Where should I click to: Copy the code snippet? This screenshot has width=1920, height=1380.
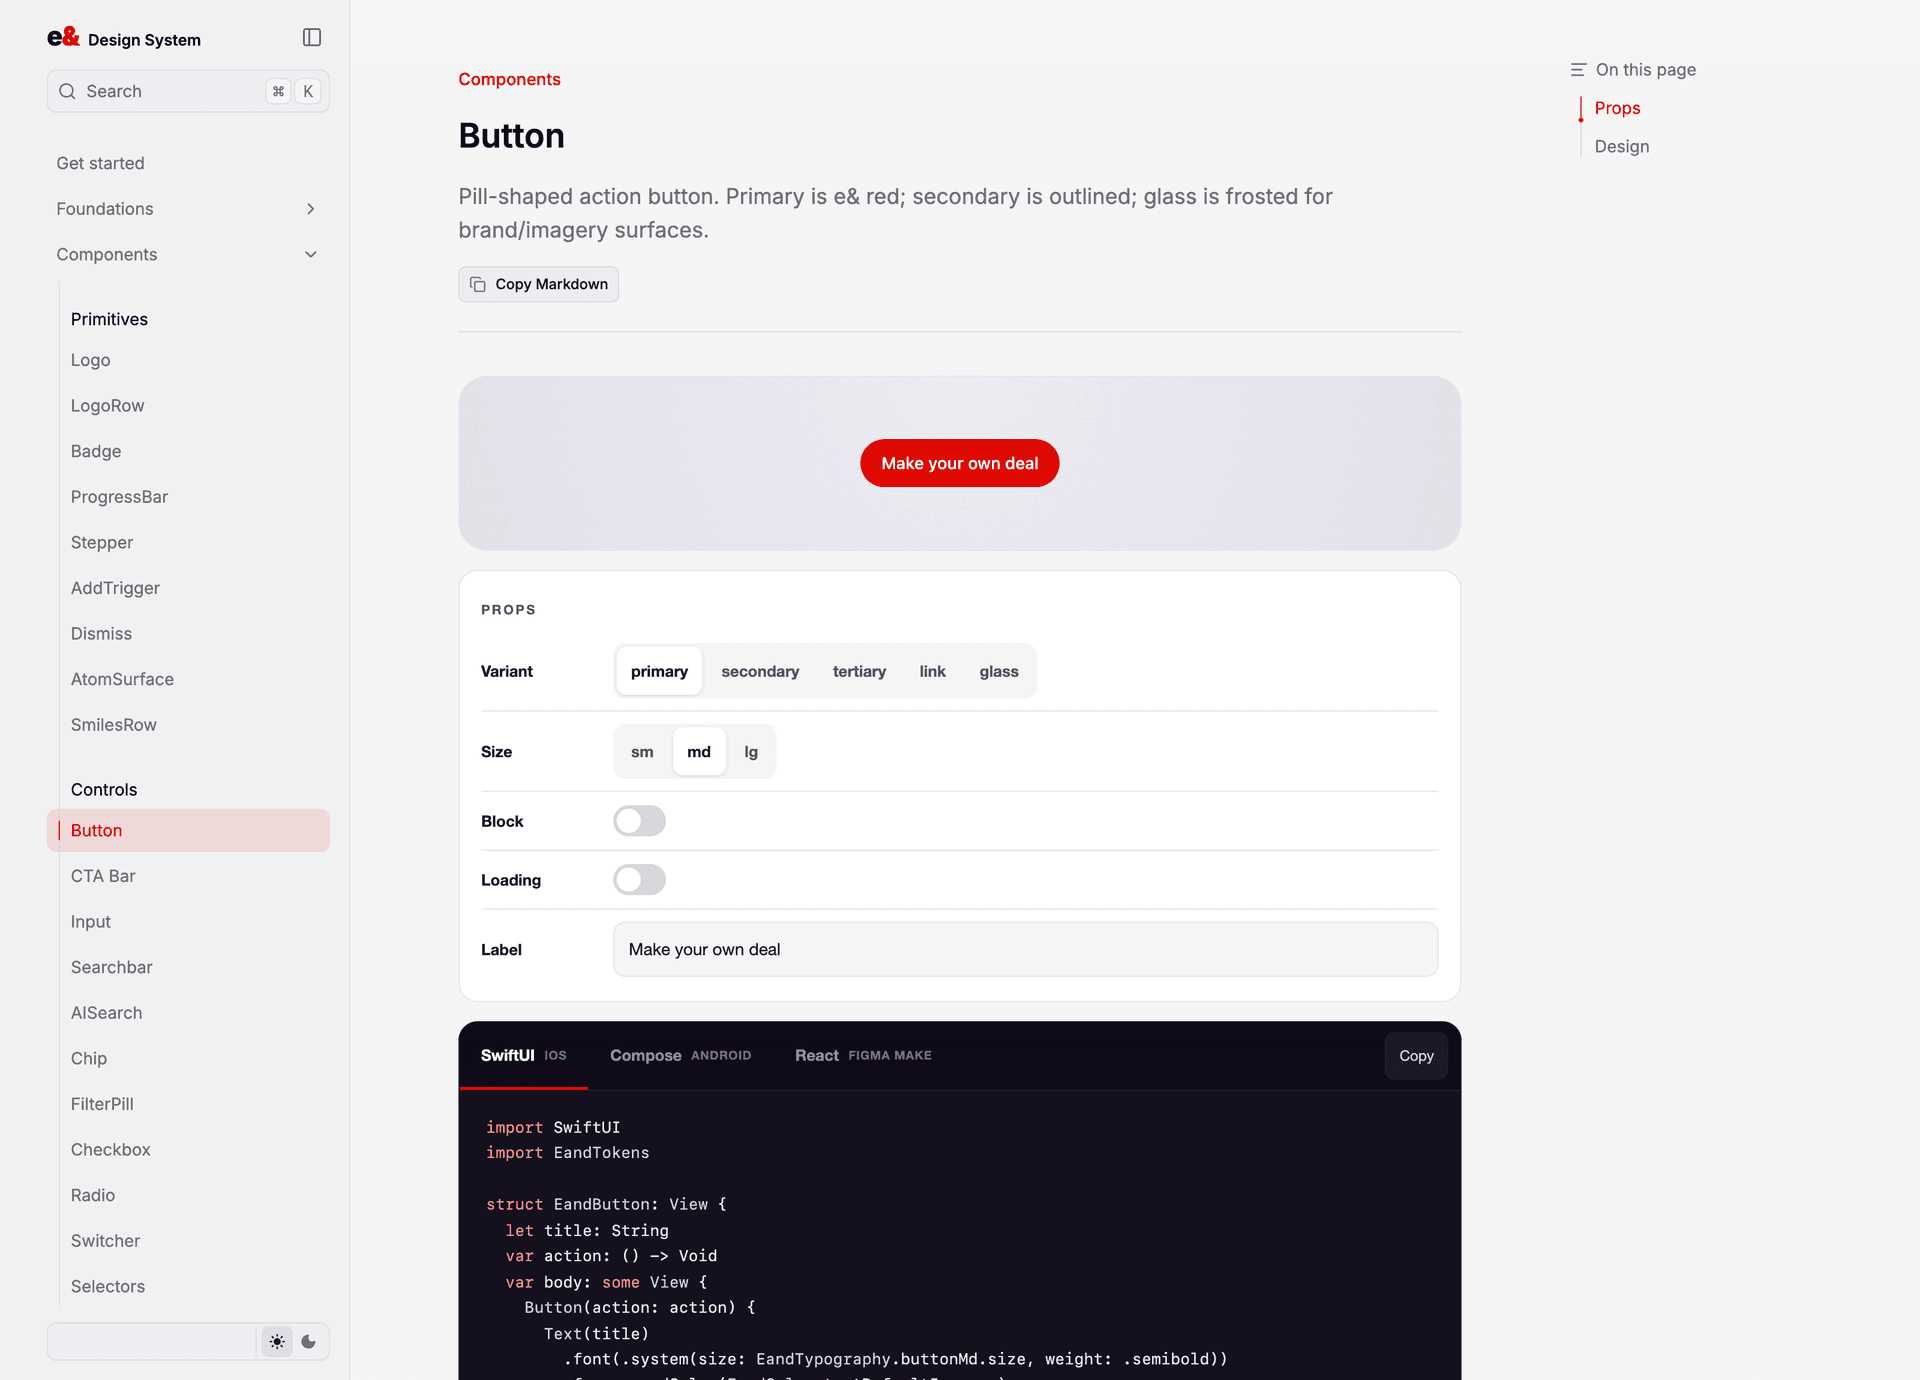pyautogui.click(x=1416, y=1056)
